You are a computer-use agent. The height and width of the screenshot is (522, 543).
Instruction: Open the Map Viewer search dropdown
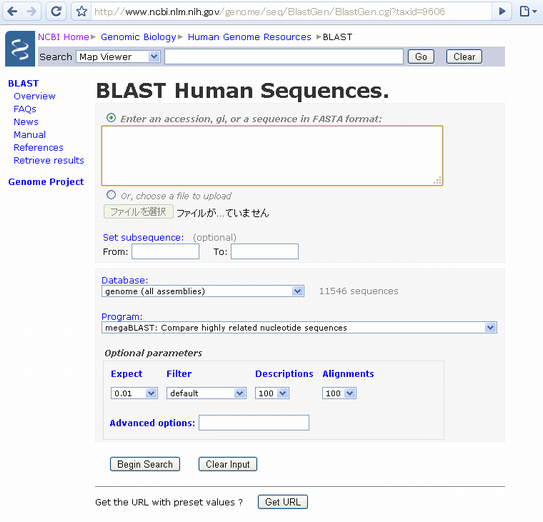click(x=118, y=56)
